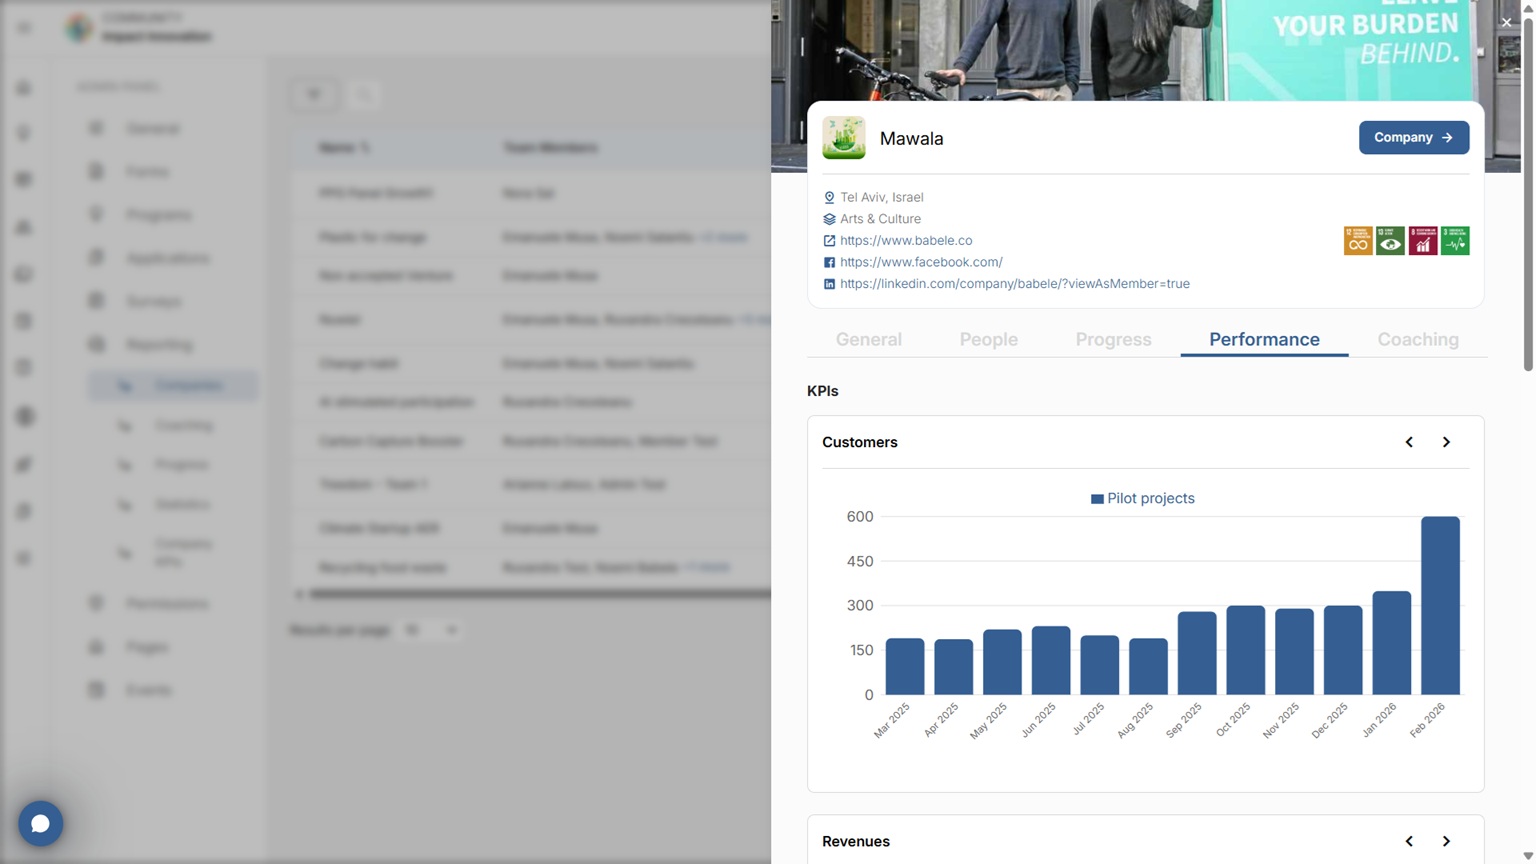Open the https://www.babele.co link
Screen dimensions: 1536x864
[906, 241]
